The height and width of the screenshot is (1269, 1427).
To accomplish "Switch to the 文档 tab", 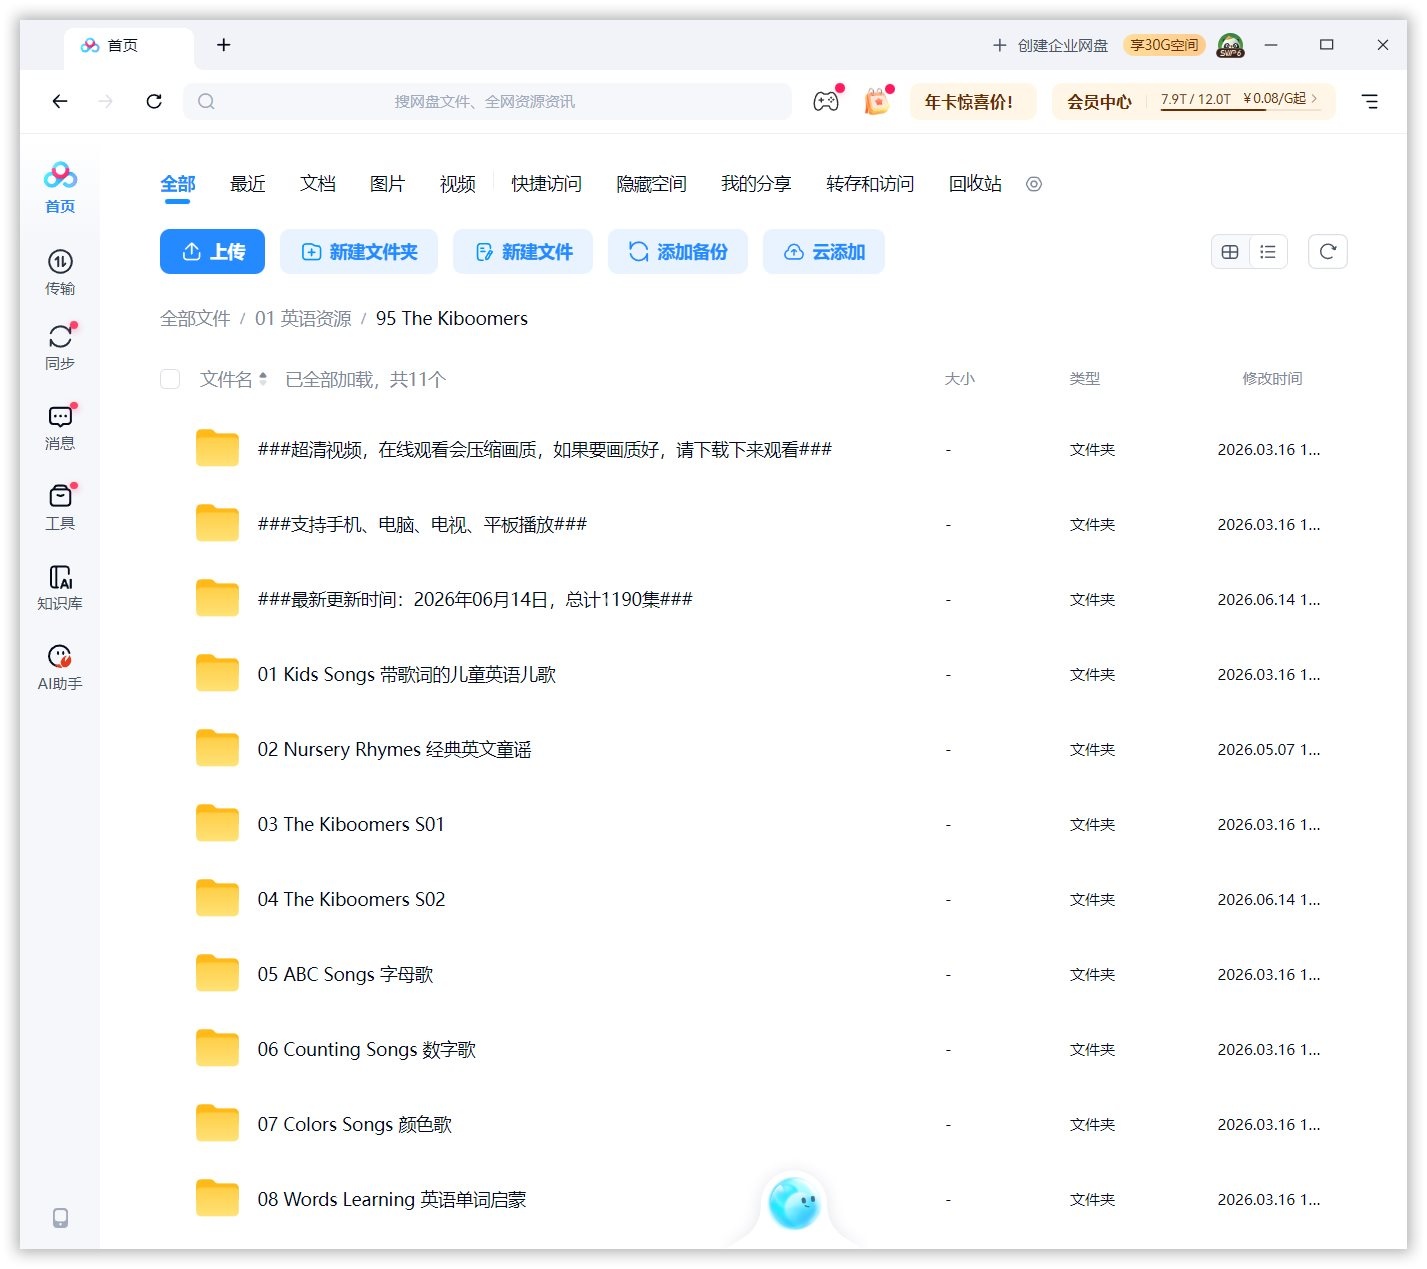I will tap(318, 184).
